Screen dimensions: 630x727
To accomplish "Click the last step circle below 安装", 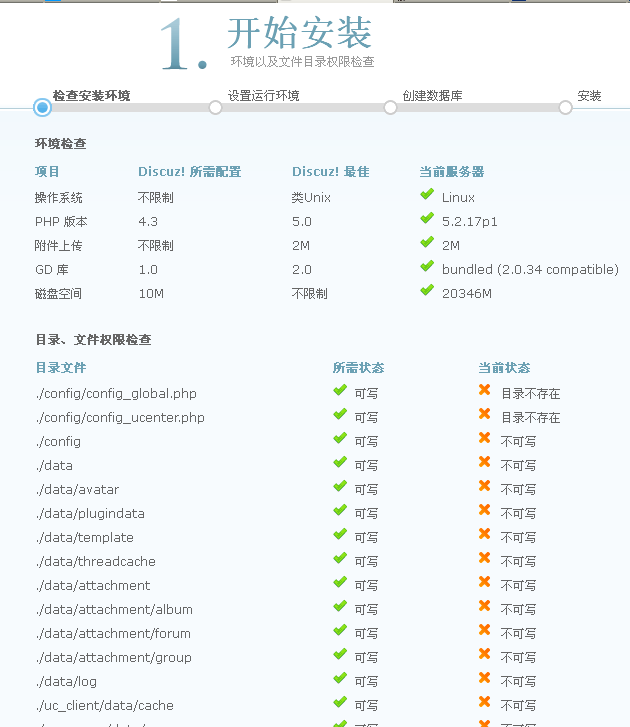I will pos(565,108).
